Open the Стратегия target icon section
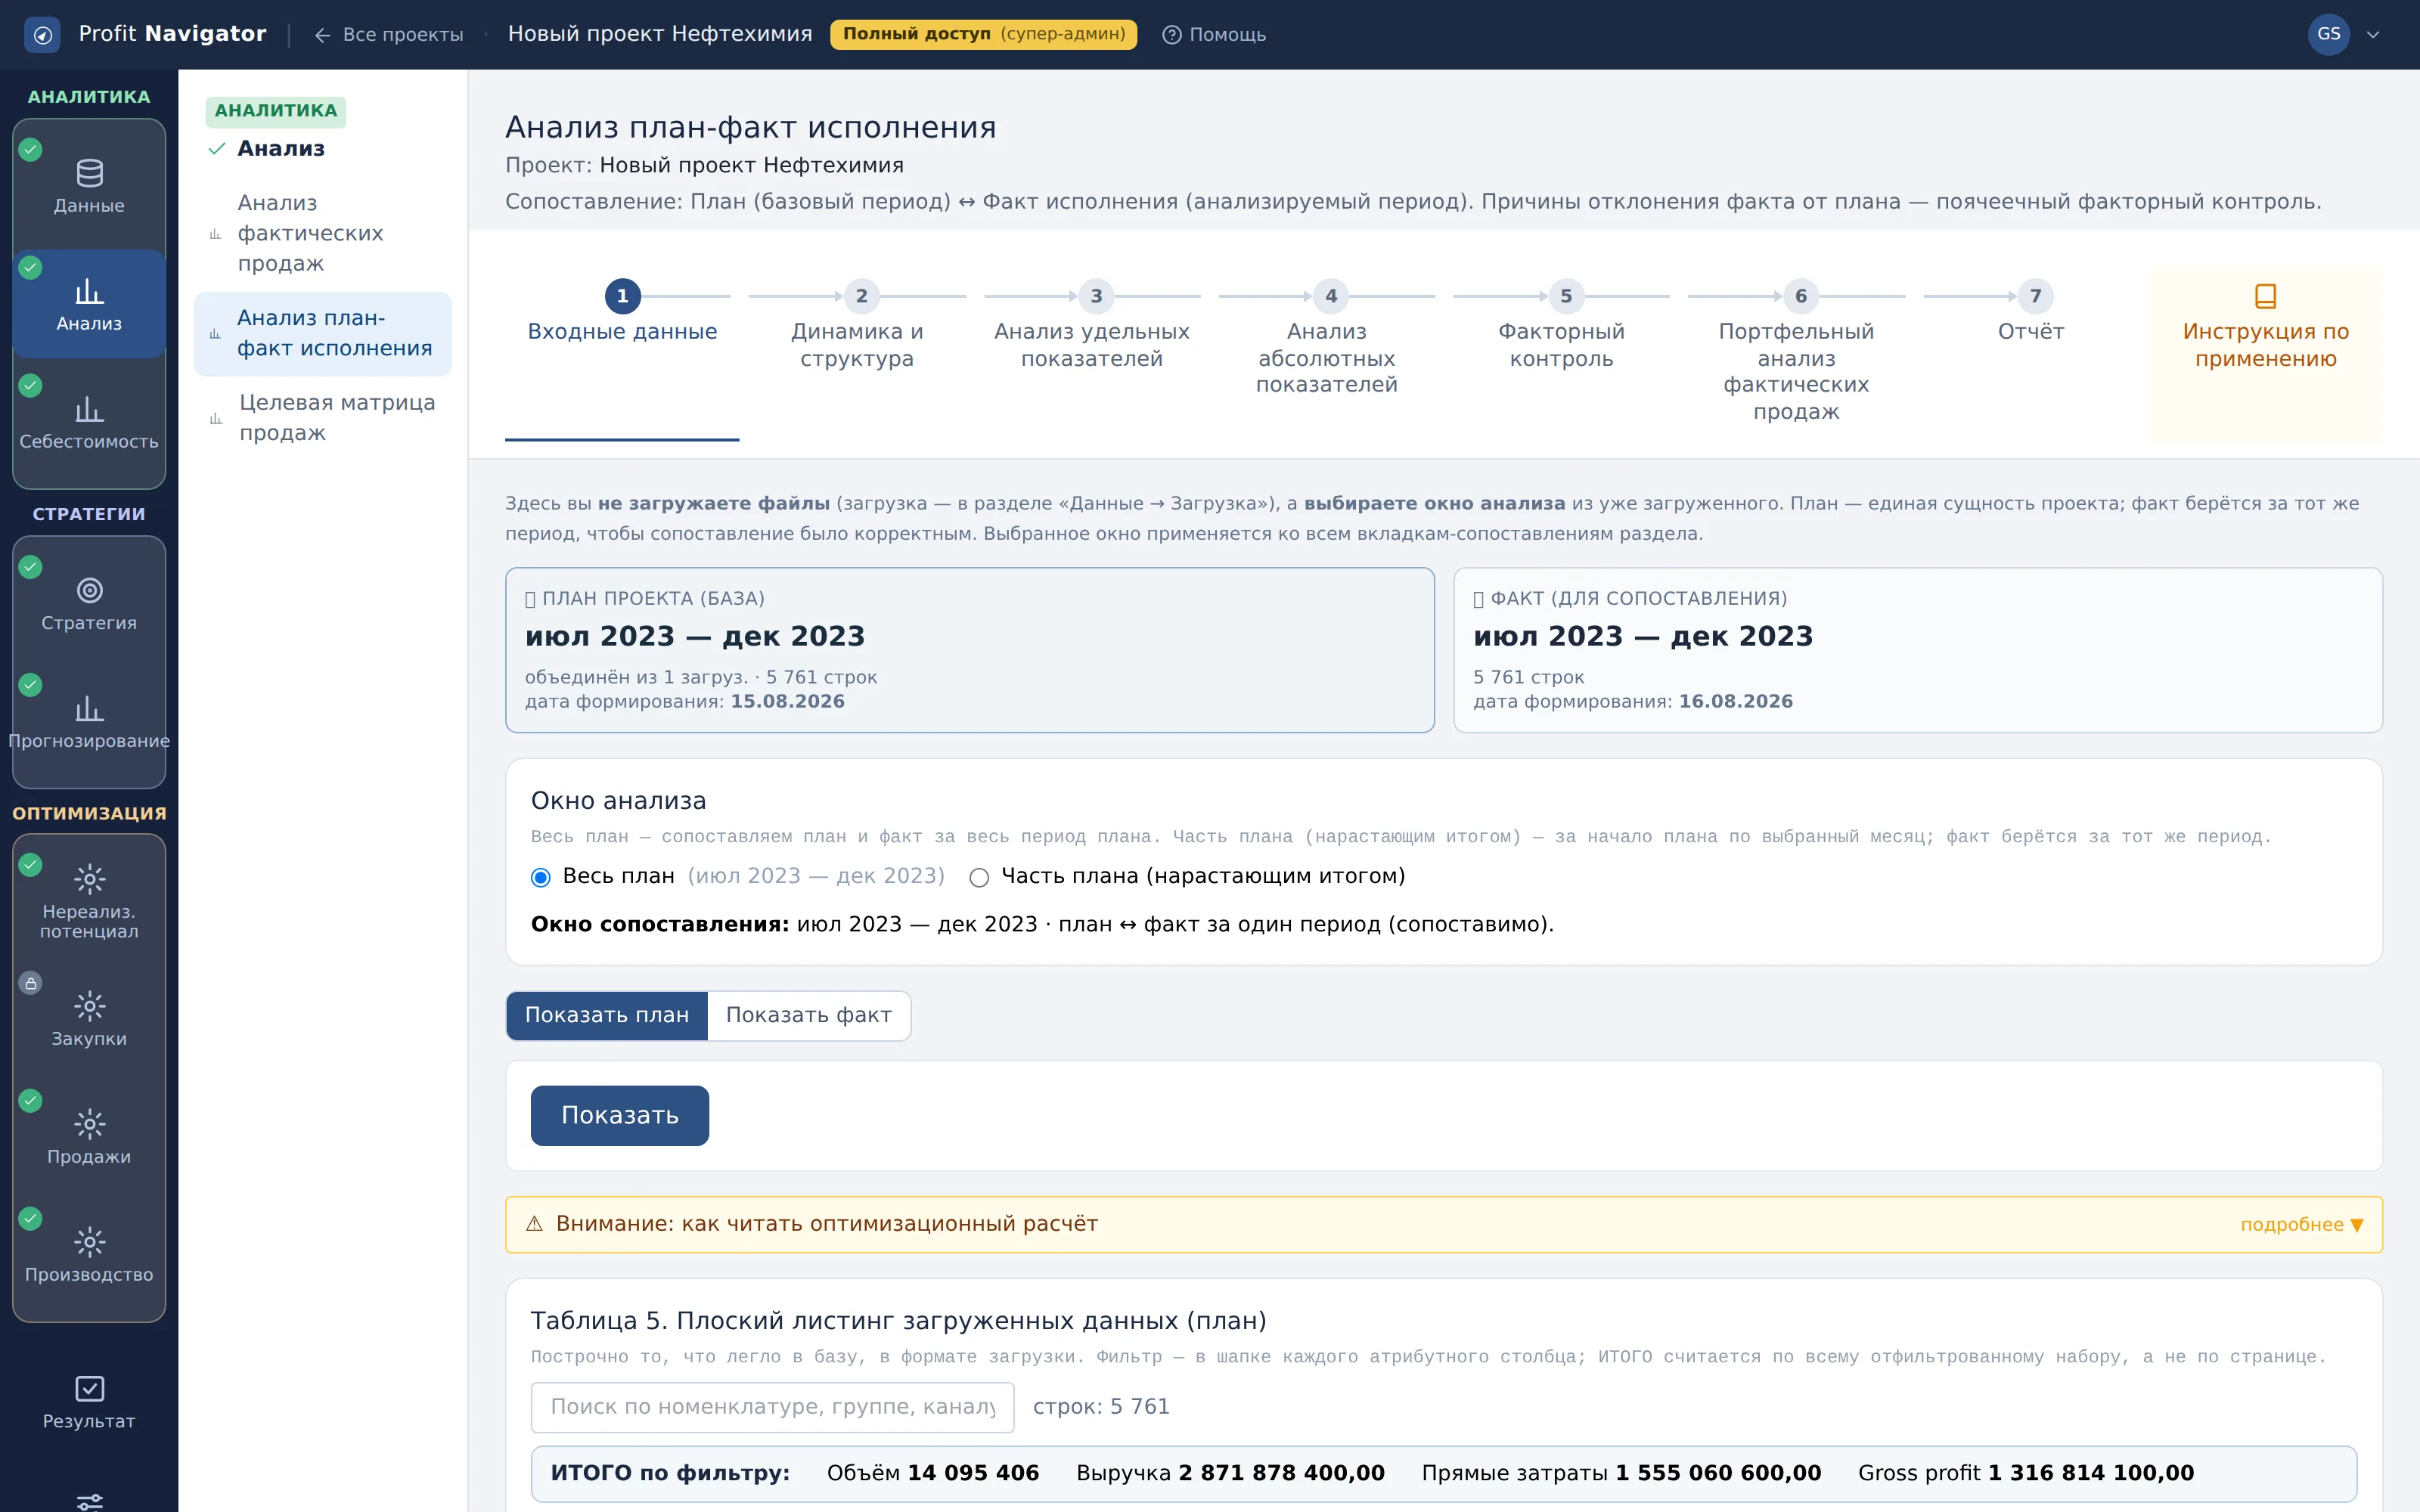 pos(89,603)
